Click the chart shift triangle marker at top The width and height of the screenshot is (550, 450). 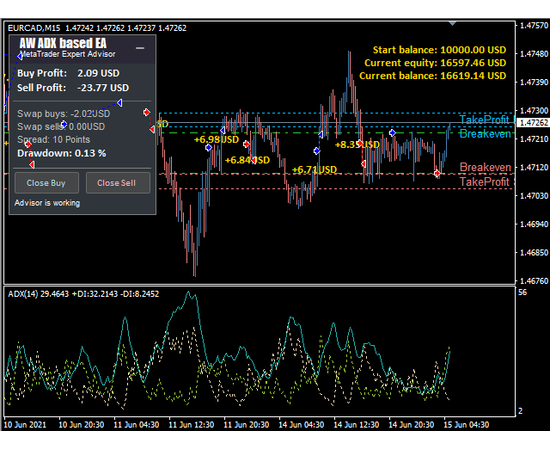(452, 23)
